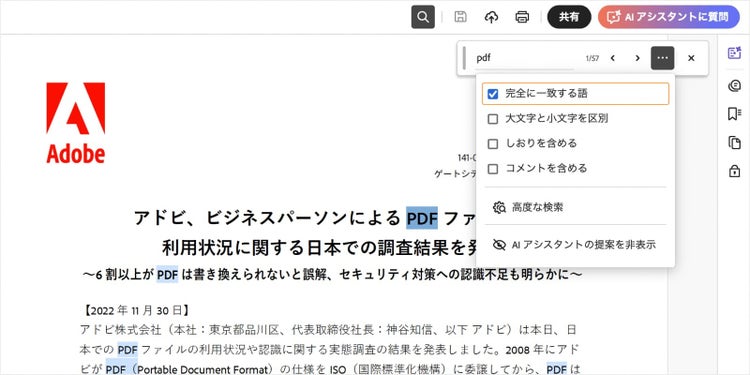Screen dimensions: 750x375
Task: Uncheck 完全に一致する語 checkbox
Action: 493,94
